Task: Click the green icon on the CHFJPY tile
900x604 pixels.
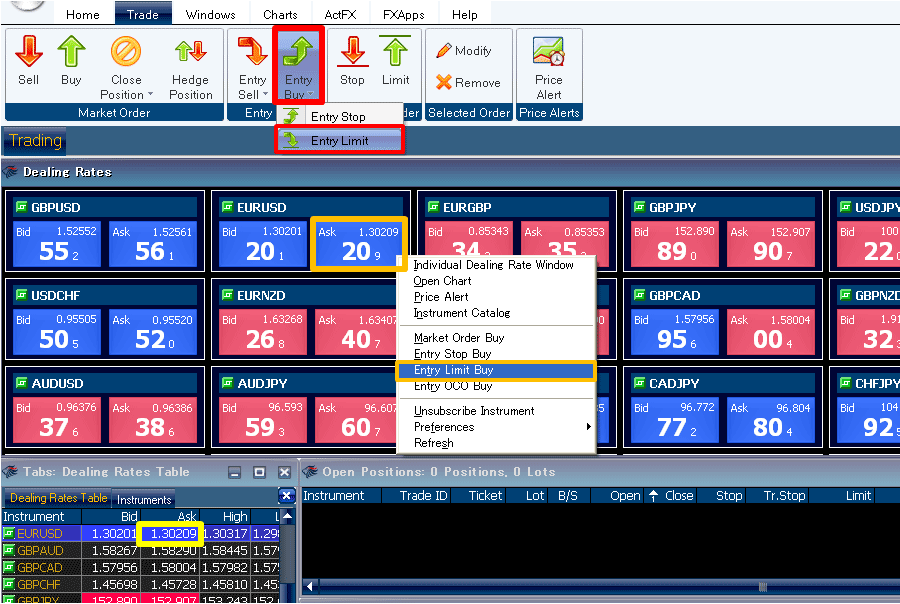Action: point(845,383)
